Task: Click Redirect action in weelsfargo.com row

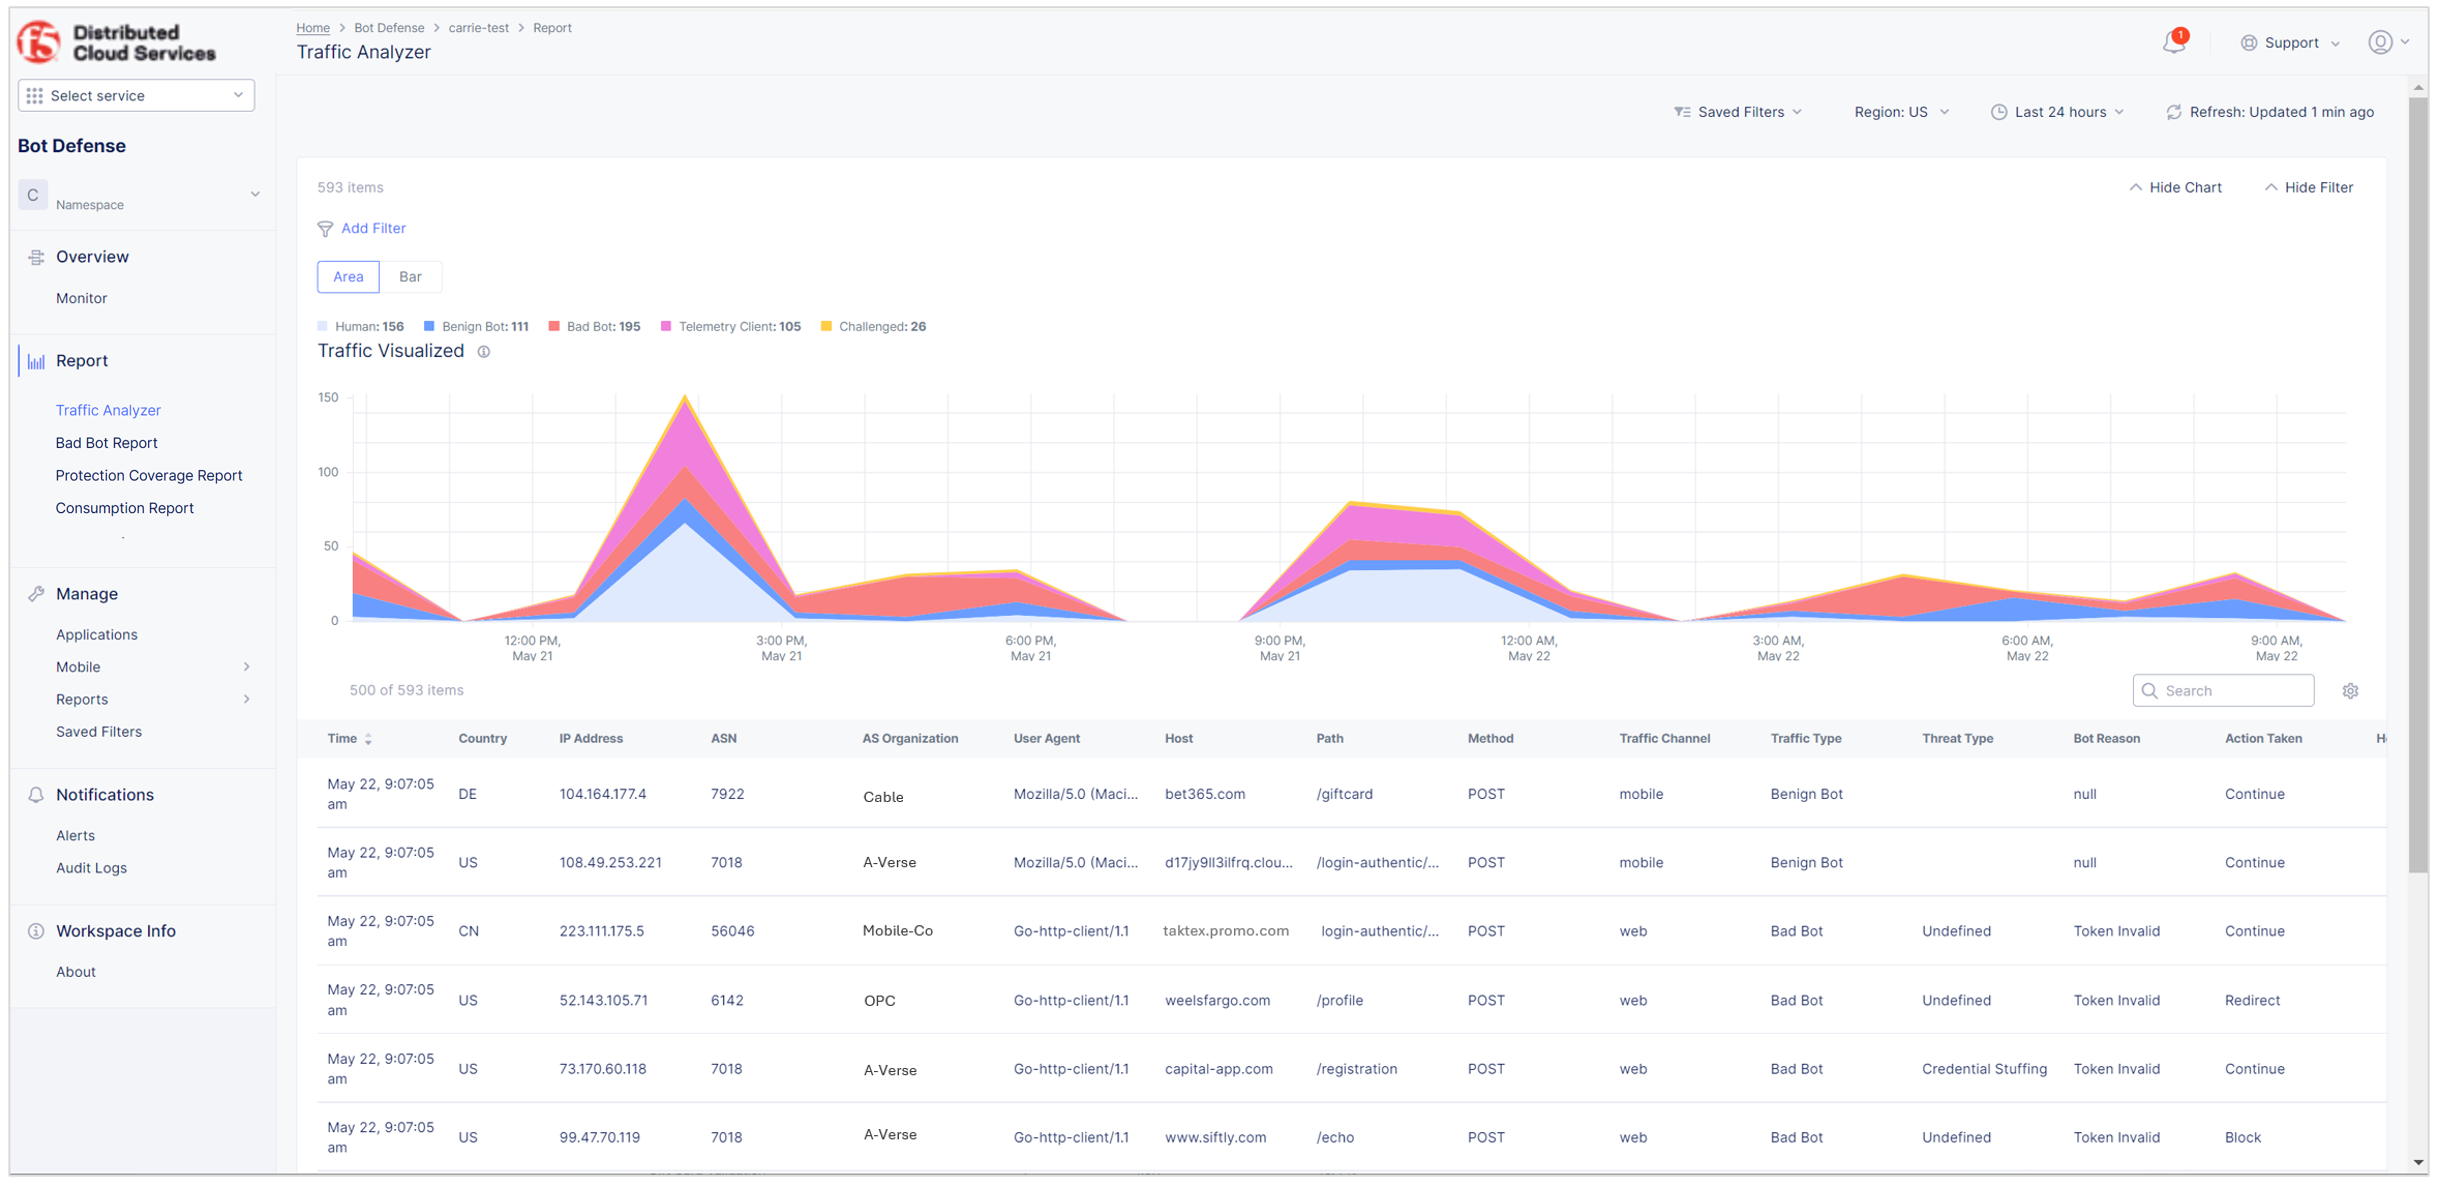Action: [x=2252, y=1001]
